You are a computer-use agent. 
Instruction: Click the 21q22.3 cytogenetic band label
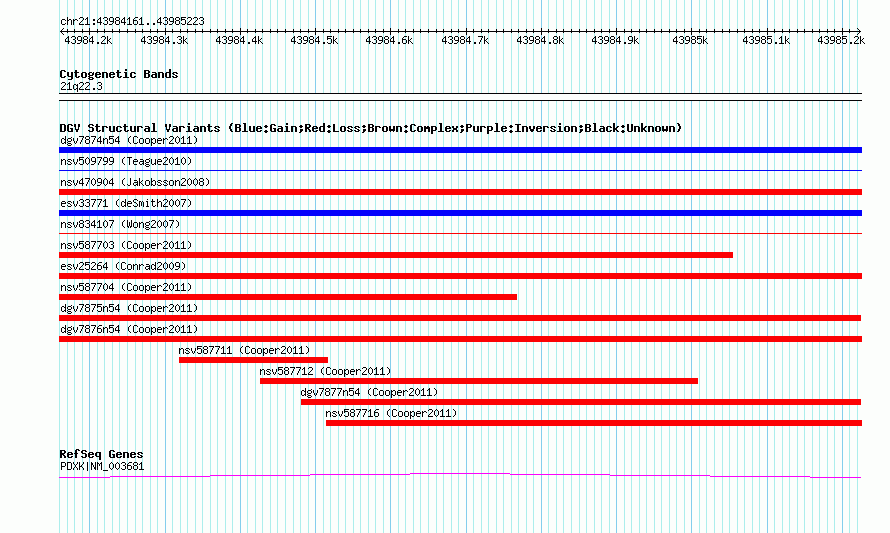81,86
